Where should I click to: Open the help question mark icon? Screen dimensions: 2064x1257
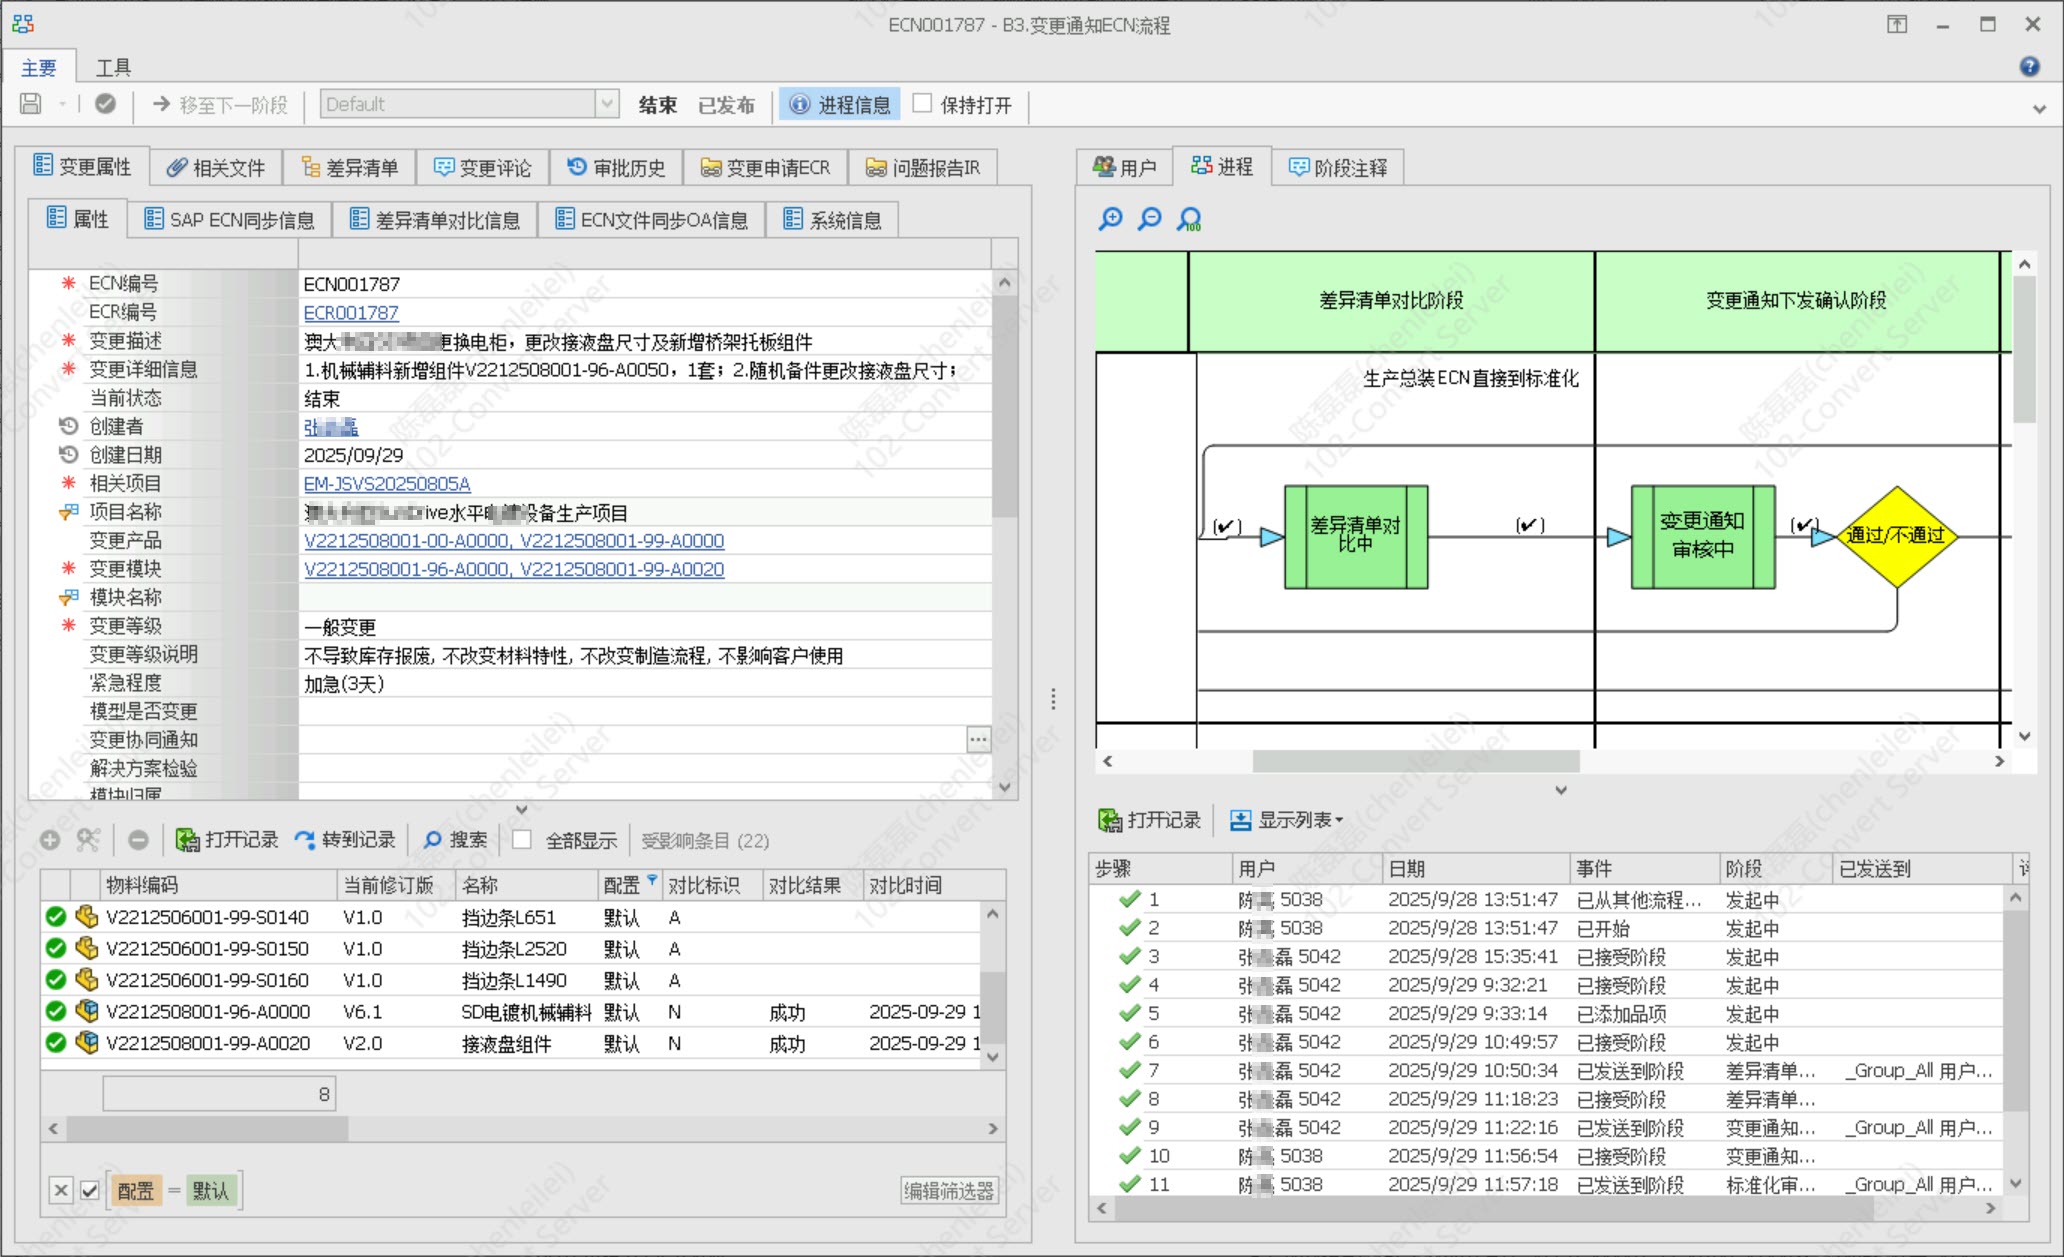tap(2029, 66)
